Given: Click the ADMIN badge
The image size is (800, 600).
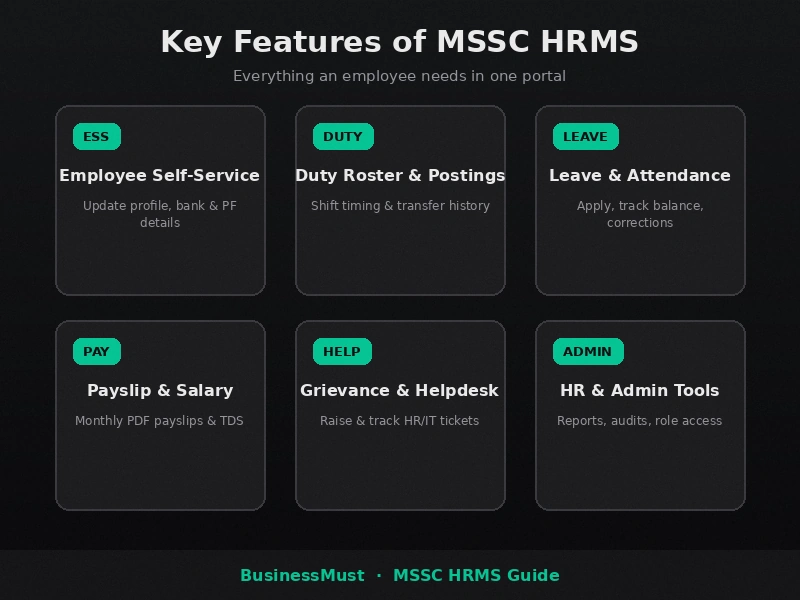Looking at the screenshot, I should point(588,352).
